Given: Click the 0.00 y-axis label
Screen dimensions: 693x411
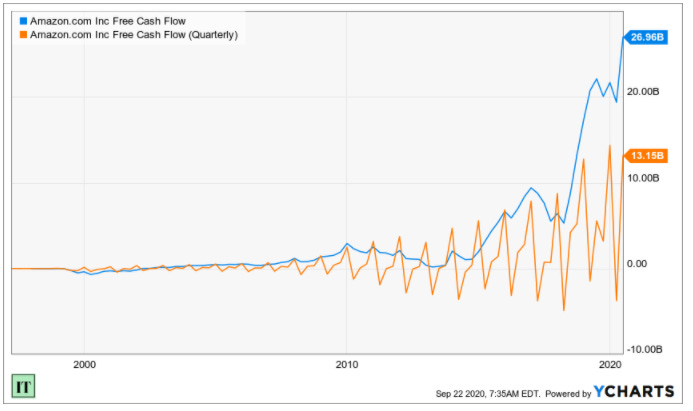Looking at the screenshot, I should 637,264.
